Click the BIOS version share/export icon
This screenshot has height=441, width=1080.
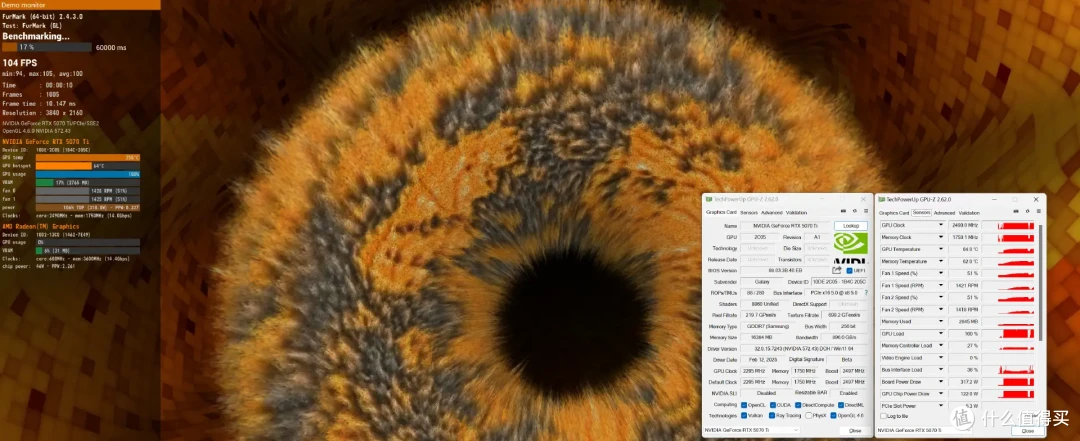point(837,271)
